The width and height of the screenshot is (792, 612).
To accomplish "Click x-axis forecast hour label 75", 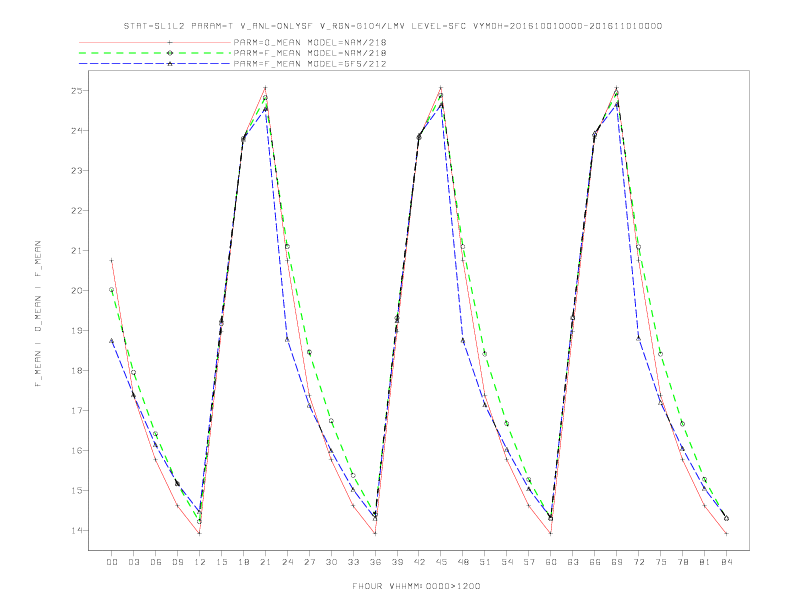I will (x=660, y=562).
